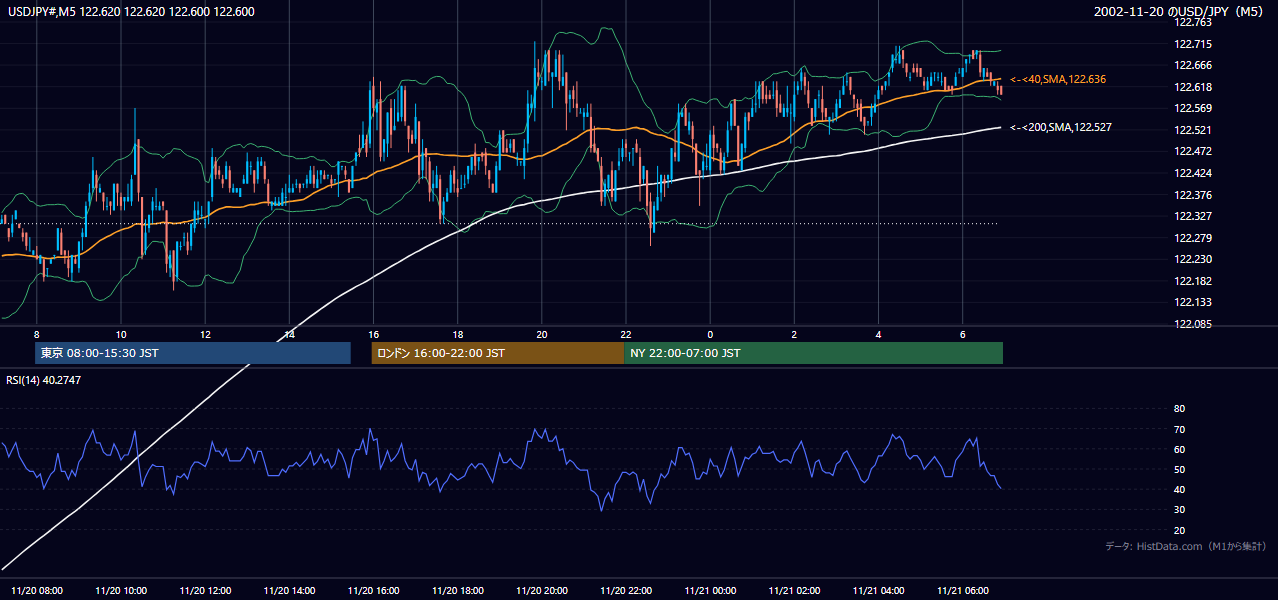Click price axis label 122.666
Viewport: 1278px width, 600px height.
pos(1192,65)
